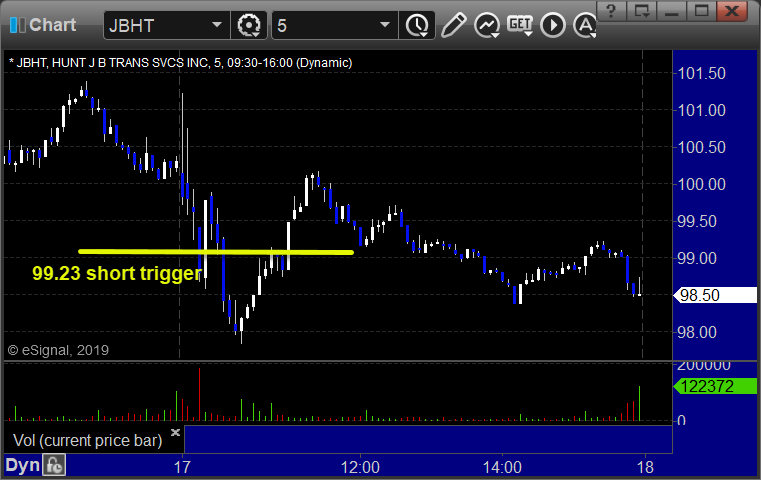Viewport: 761px width, 480px height.
Task: Maximize the chart window
Action: pos(702,11)
